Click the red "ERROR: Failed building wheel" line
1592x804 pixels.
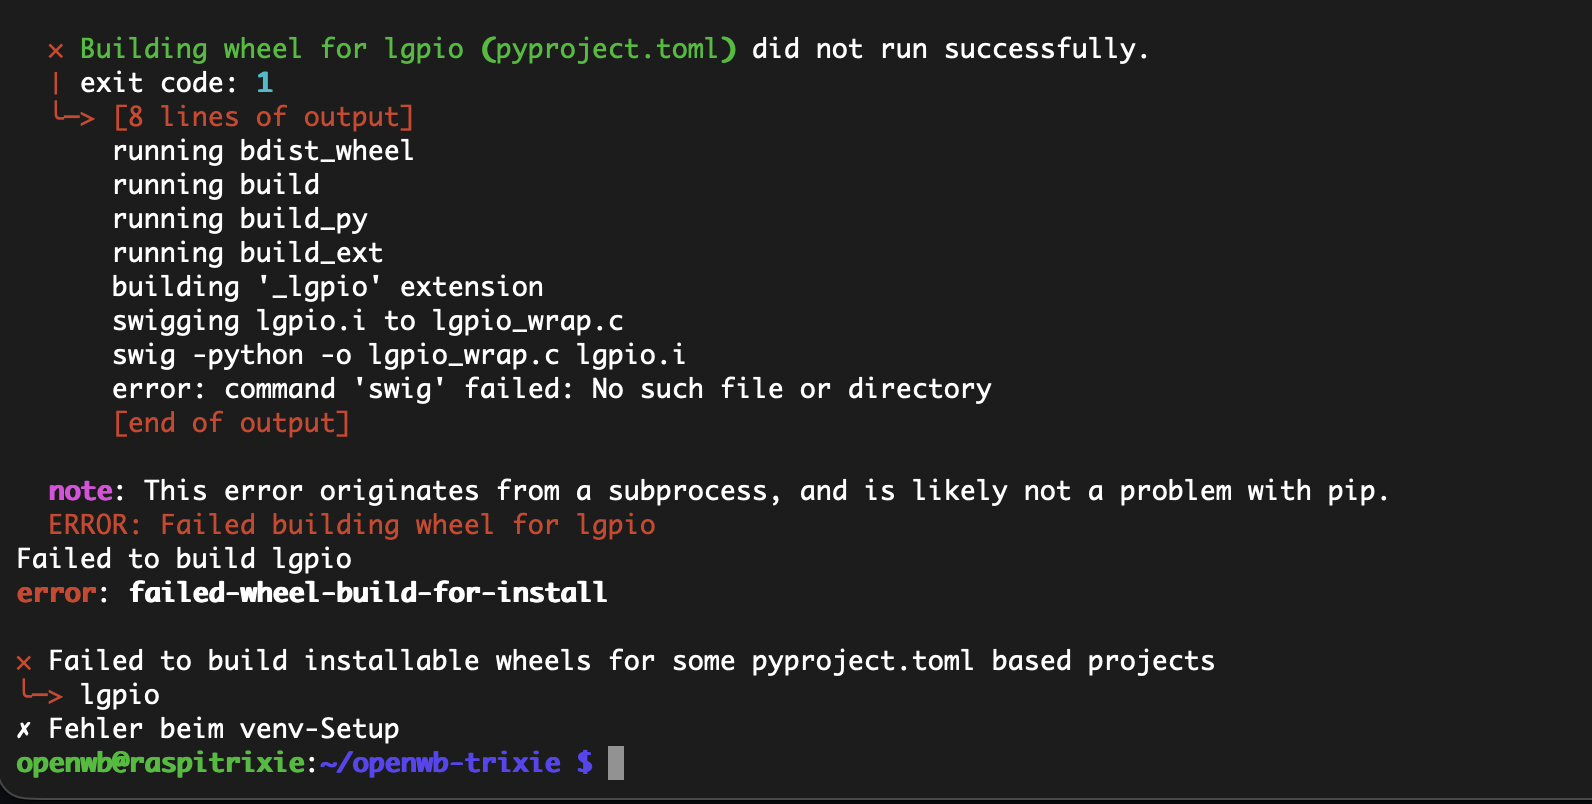point(351,525)
